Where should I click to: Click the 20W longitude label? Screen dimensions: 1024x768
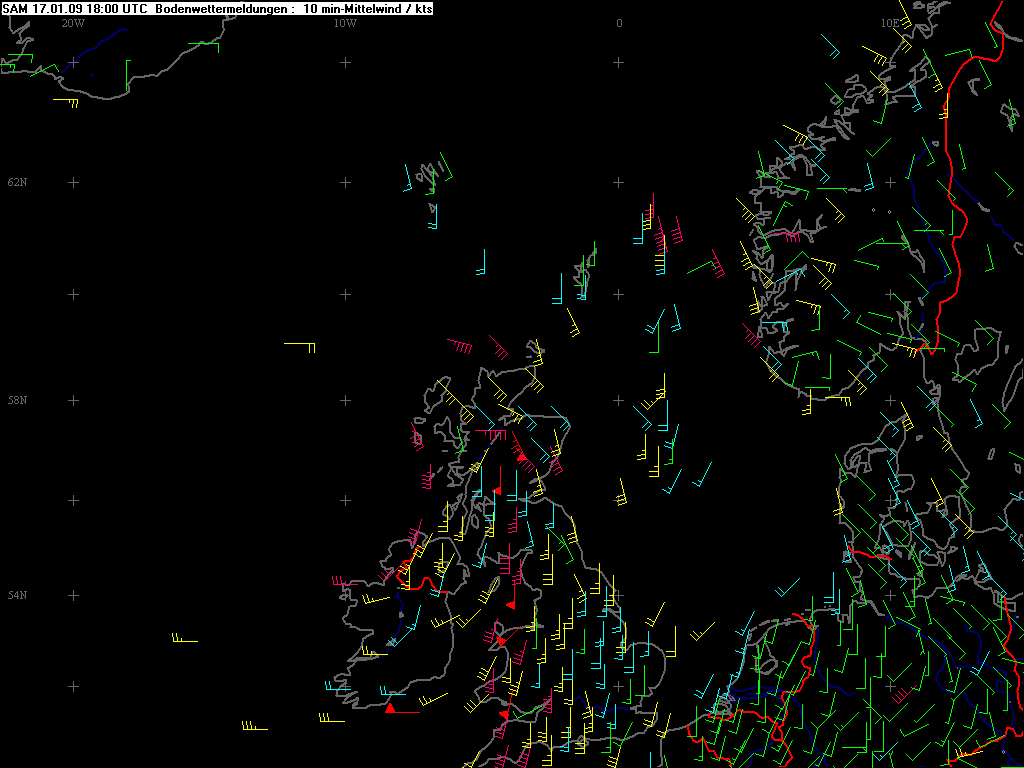point(73,24)
